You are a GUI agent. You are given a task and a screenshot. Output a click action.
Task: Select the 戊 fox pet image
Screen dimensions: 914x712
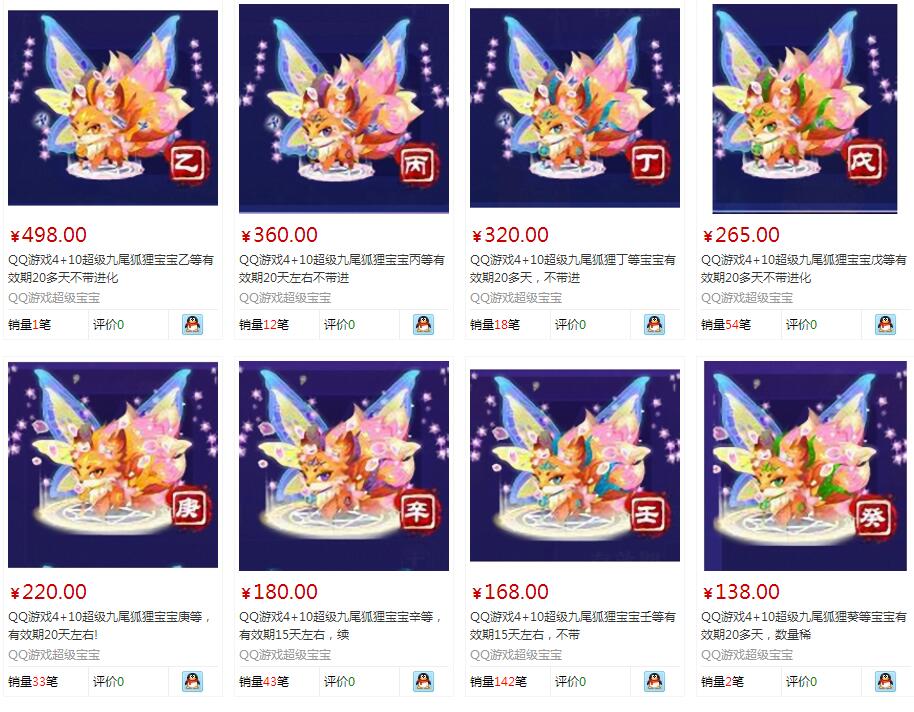click(x=805, y=108)
